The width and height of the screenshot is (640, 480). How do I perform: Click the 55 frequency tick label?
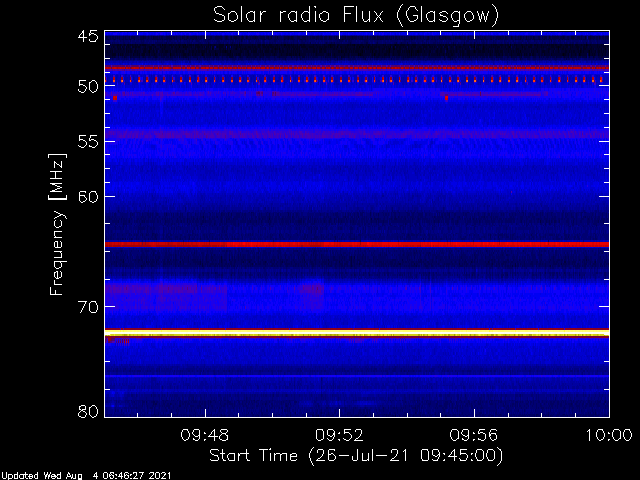coord(88,142)
